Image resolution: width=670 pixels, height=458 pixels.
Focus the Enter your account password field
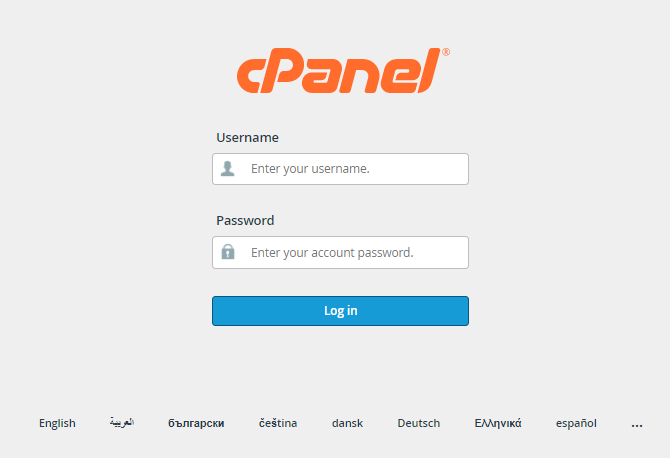(x=340, y=252)
